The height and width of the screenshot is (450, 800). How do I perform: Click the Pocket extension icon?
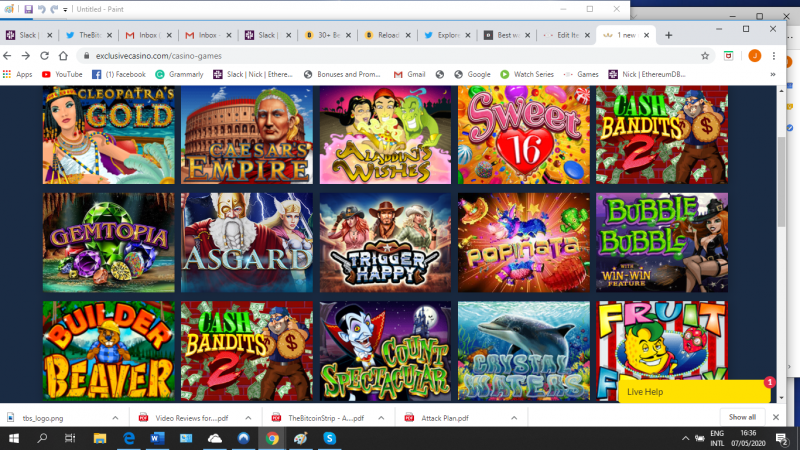(x=729, y=56)
